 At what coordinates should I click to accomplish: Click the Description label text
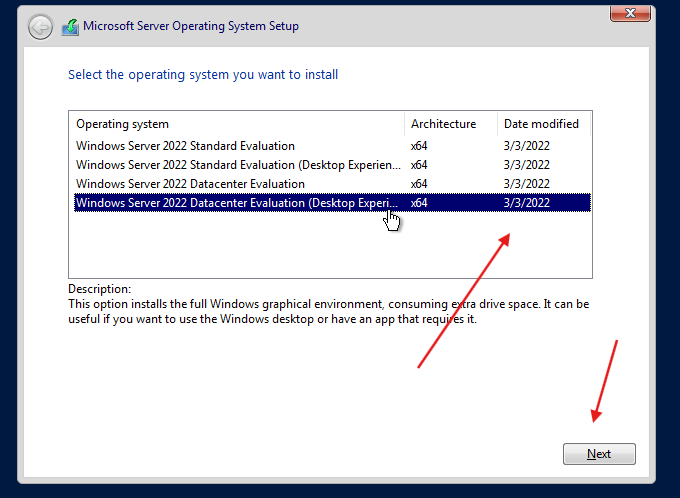pos(99,289)
